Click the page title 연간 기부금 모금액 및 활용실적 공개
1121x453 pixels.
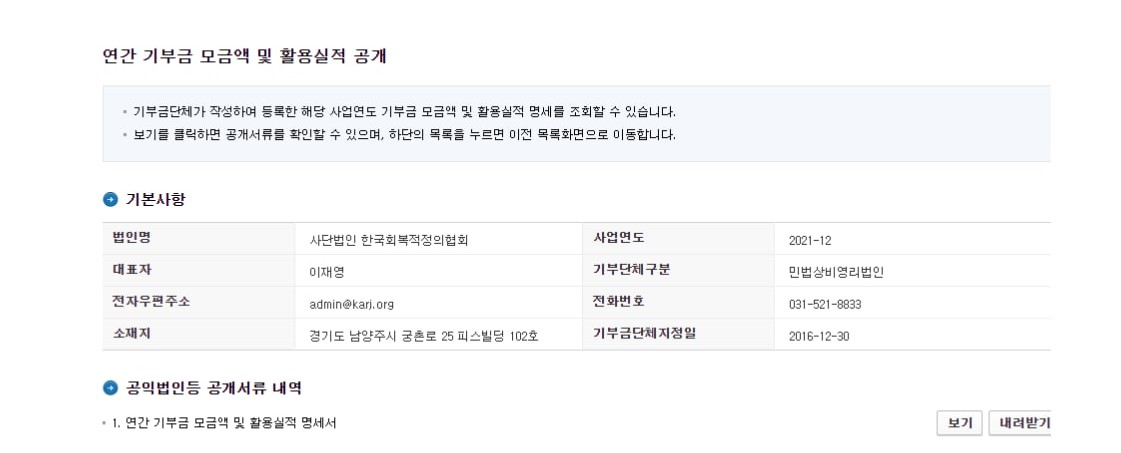click(245, 56)
